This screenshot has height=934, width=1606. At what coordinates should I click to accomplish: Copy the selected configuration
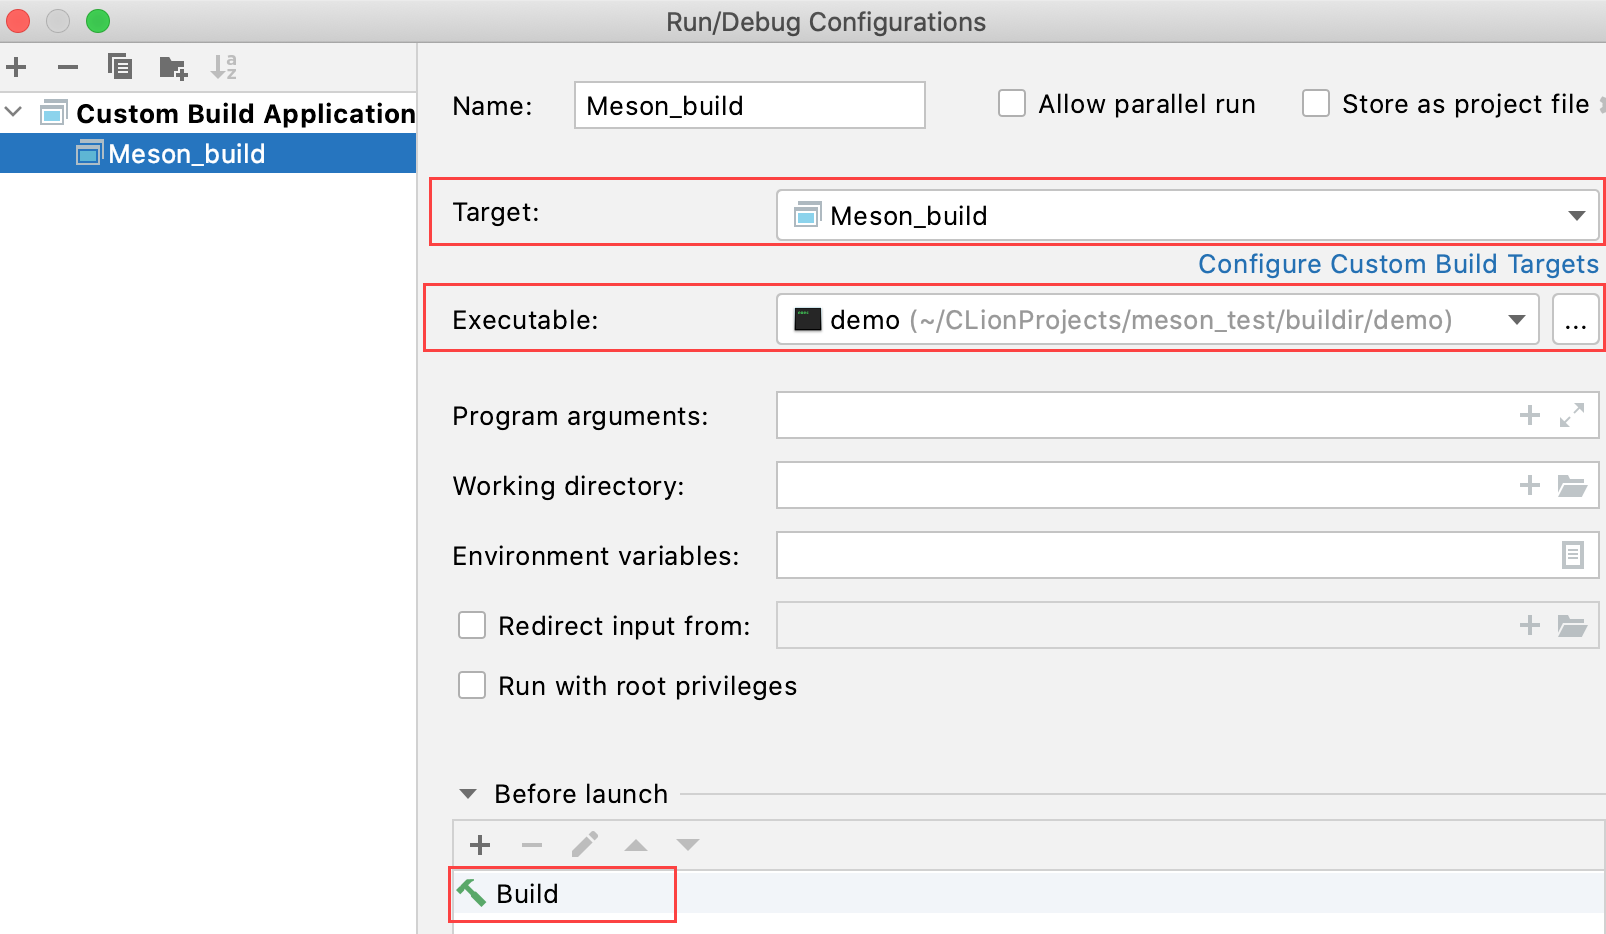[120, 67]
